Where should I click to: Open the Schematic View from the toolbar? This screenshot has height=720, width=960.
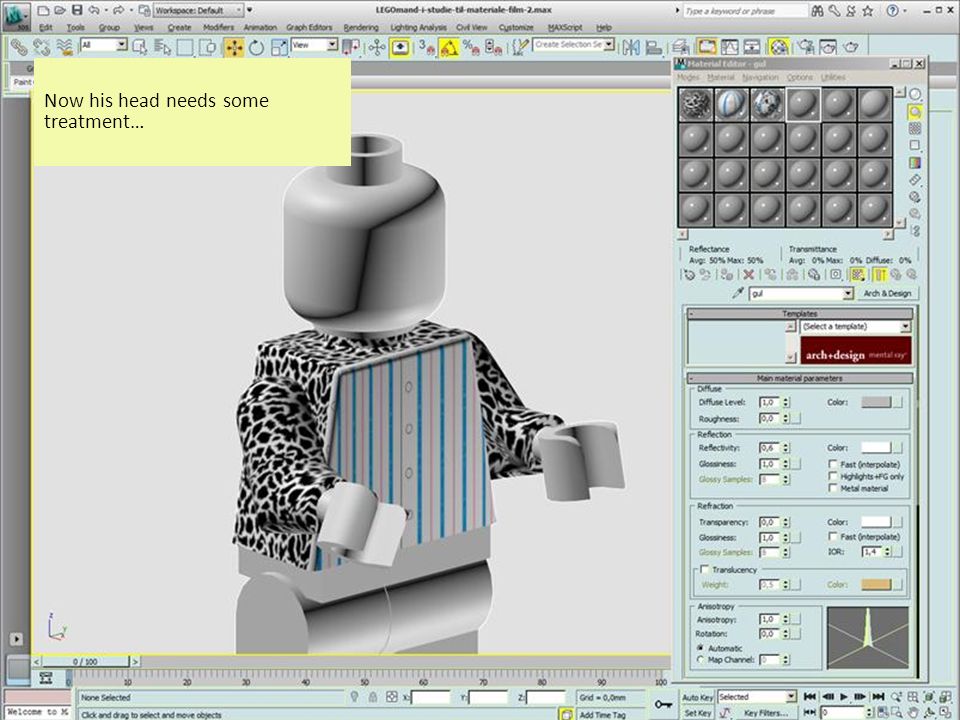(x=752, y=47)
